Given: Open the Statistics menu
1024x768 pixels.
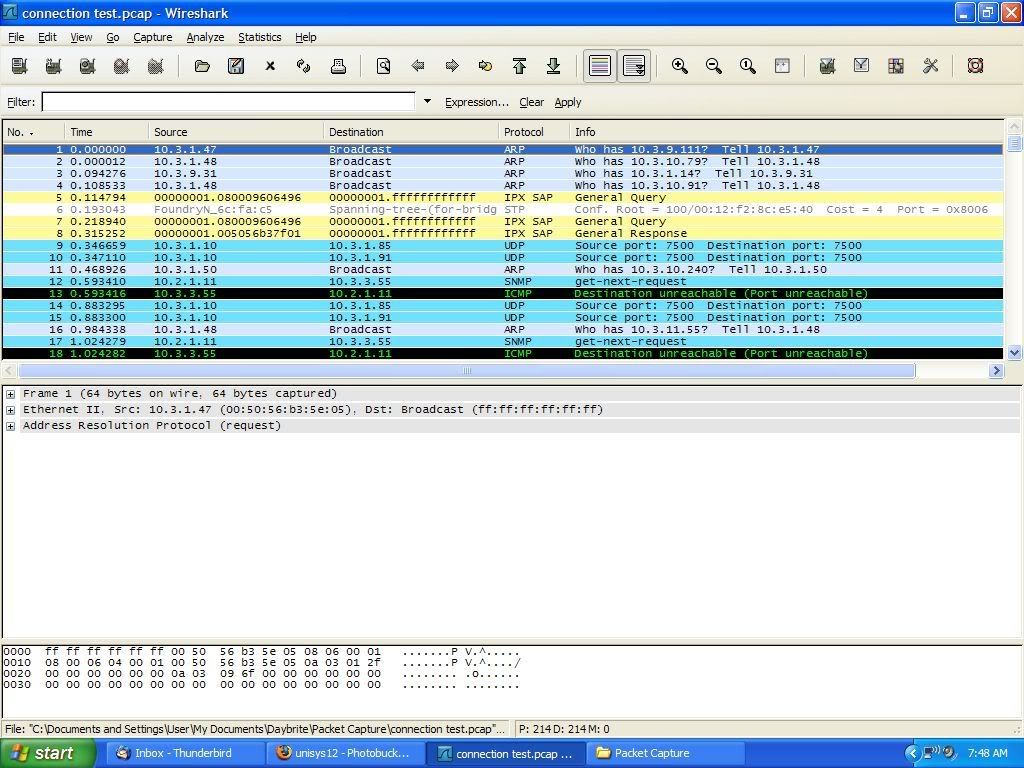Looking at the screenshot, I should pos(259,37).
